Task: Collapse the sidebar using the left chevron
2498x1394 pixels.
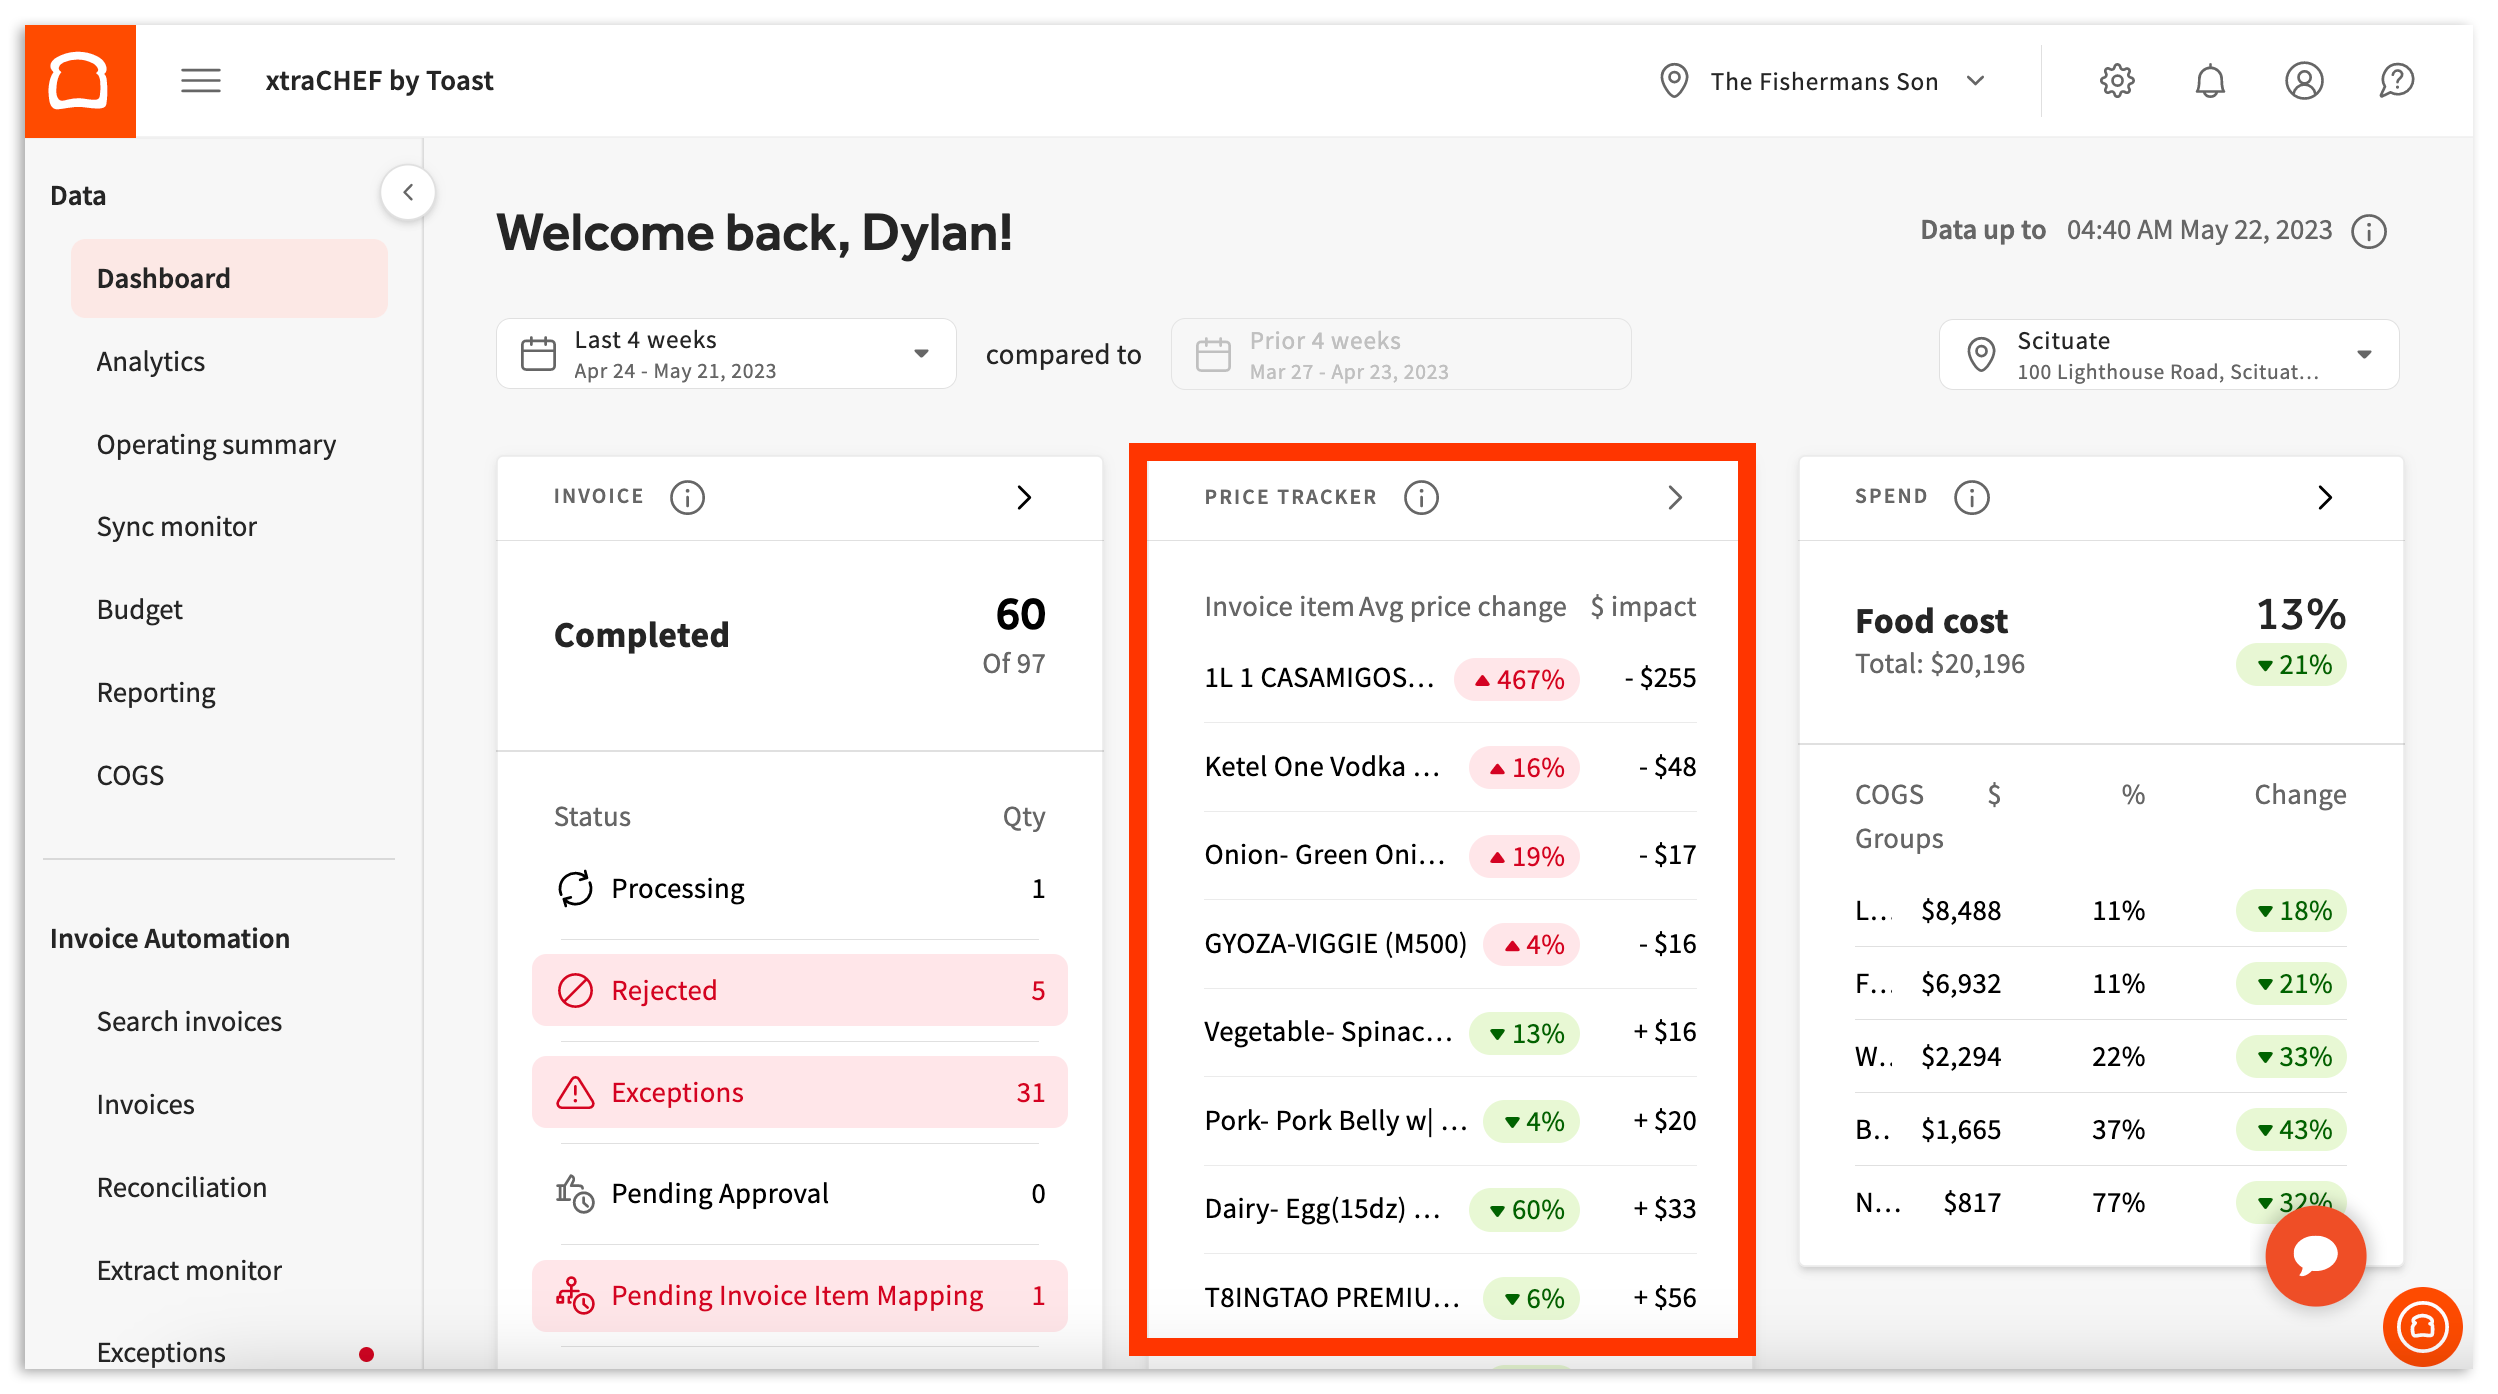Action: tap(409, 192)
